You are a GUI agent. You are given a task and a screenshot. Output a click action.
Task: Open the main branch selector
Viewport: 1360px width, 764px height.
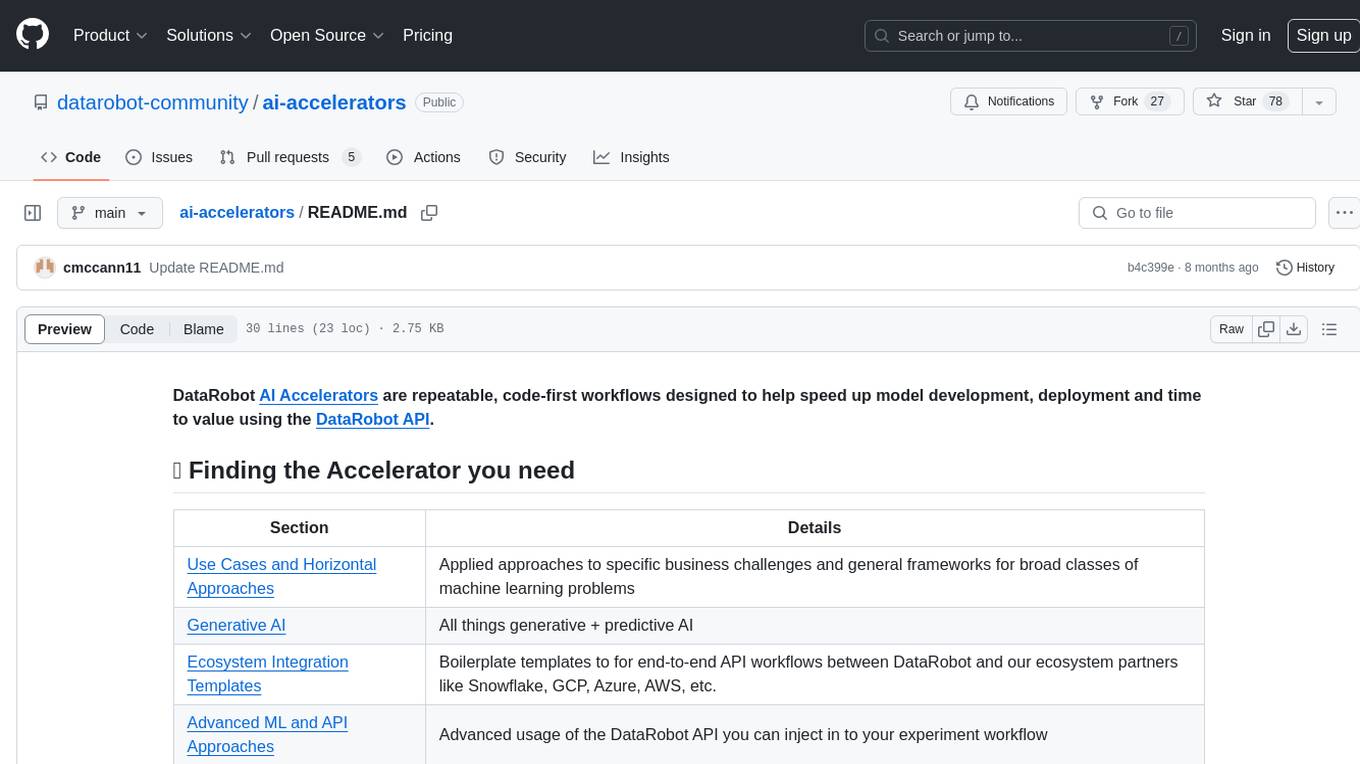tap(109, 213)
